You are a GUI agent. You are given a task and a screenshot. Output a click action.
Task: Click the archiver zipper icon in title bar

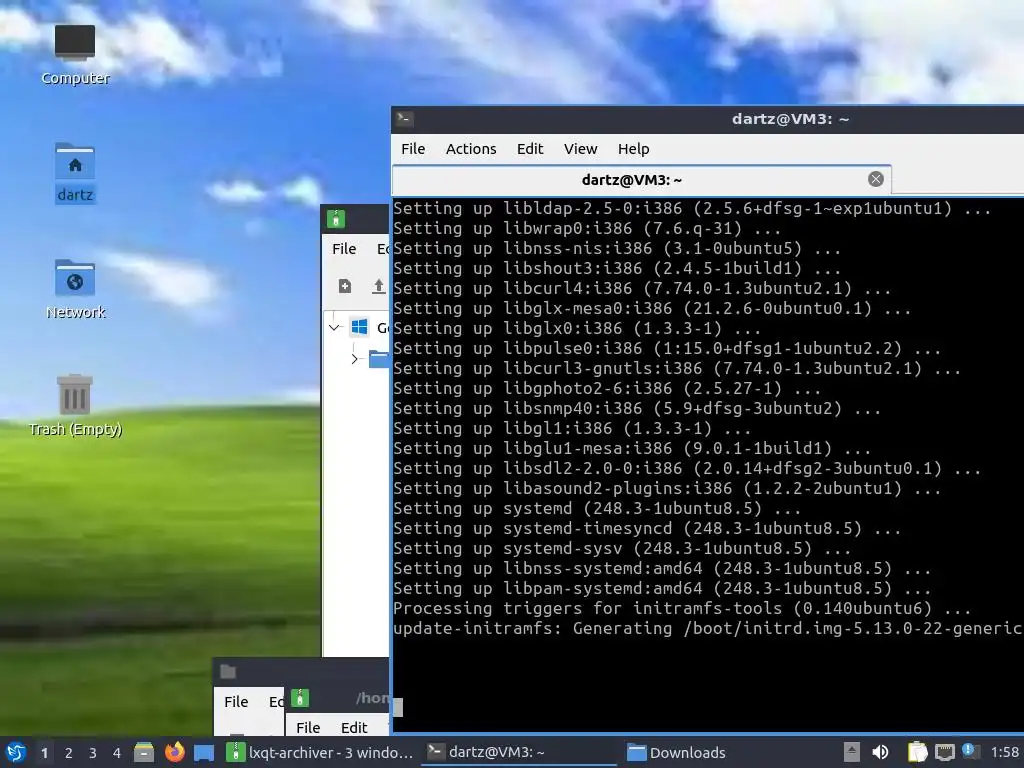(336, 219)
